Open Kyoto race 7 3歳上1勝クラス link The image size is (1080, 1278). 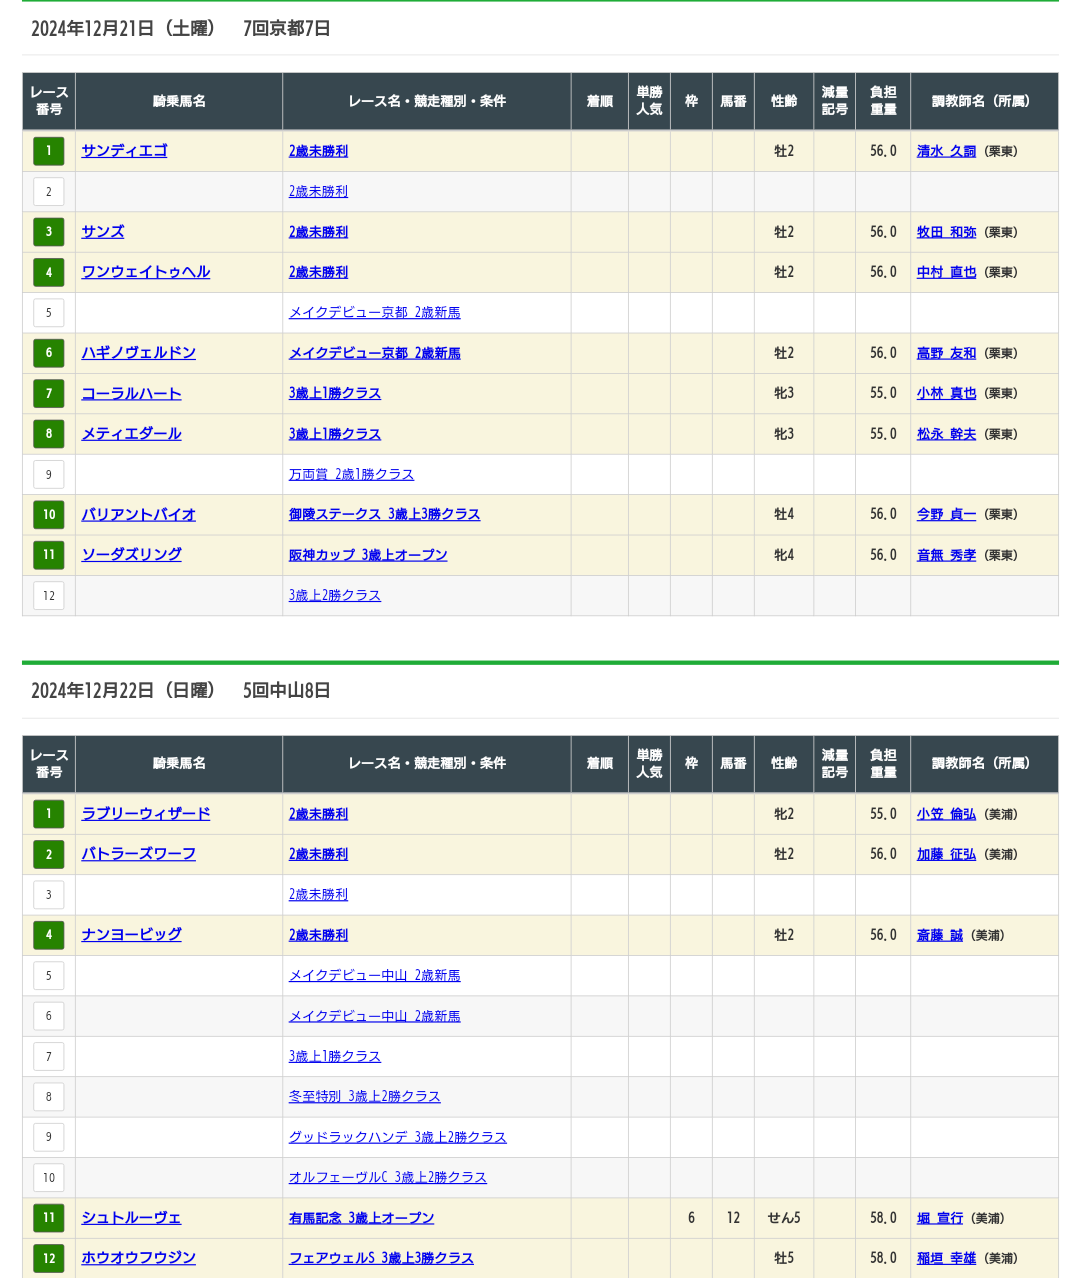click(x=335, y=393)
